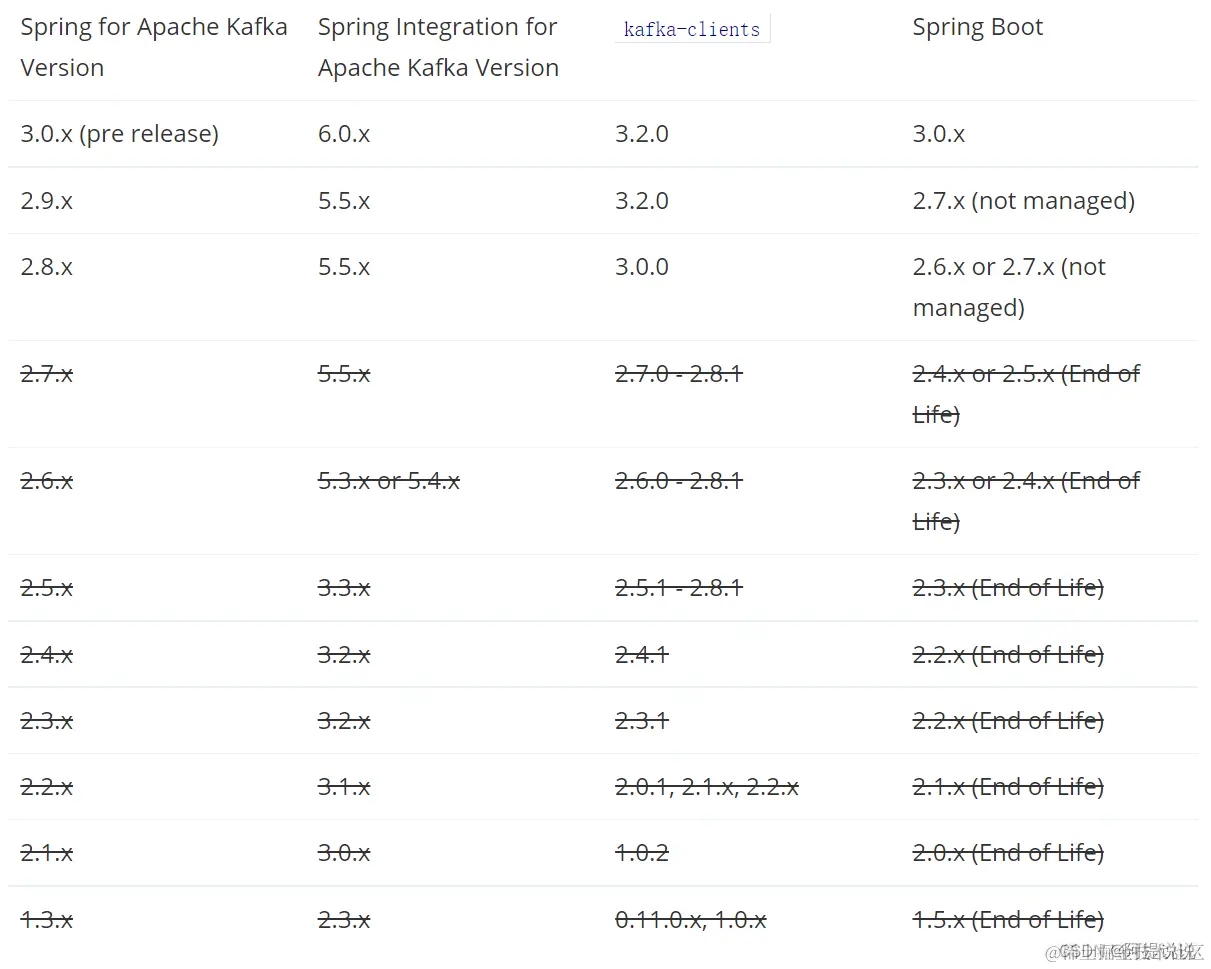The width and height of the screenshot is (1211, 969).
Task: Select the "6.0.x" integration version cell
Action: [344, 133]
